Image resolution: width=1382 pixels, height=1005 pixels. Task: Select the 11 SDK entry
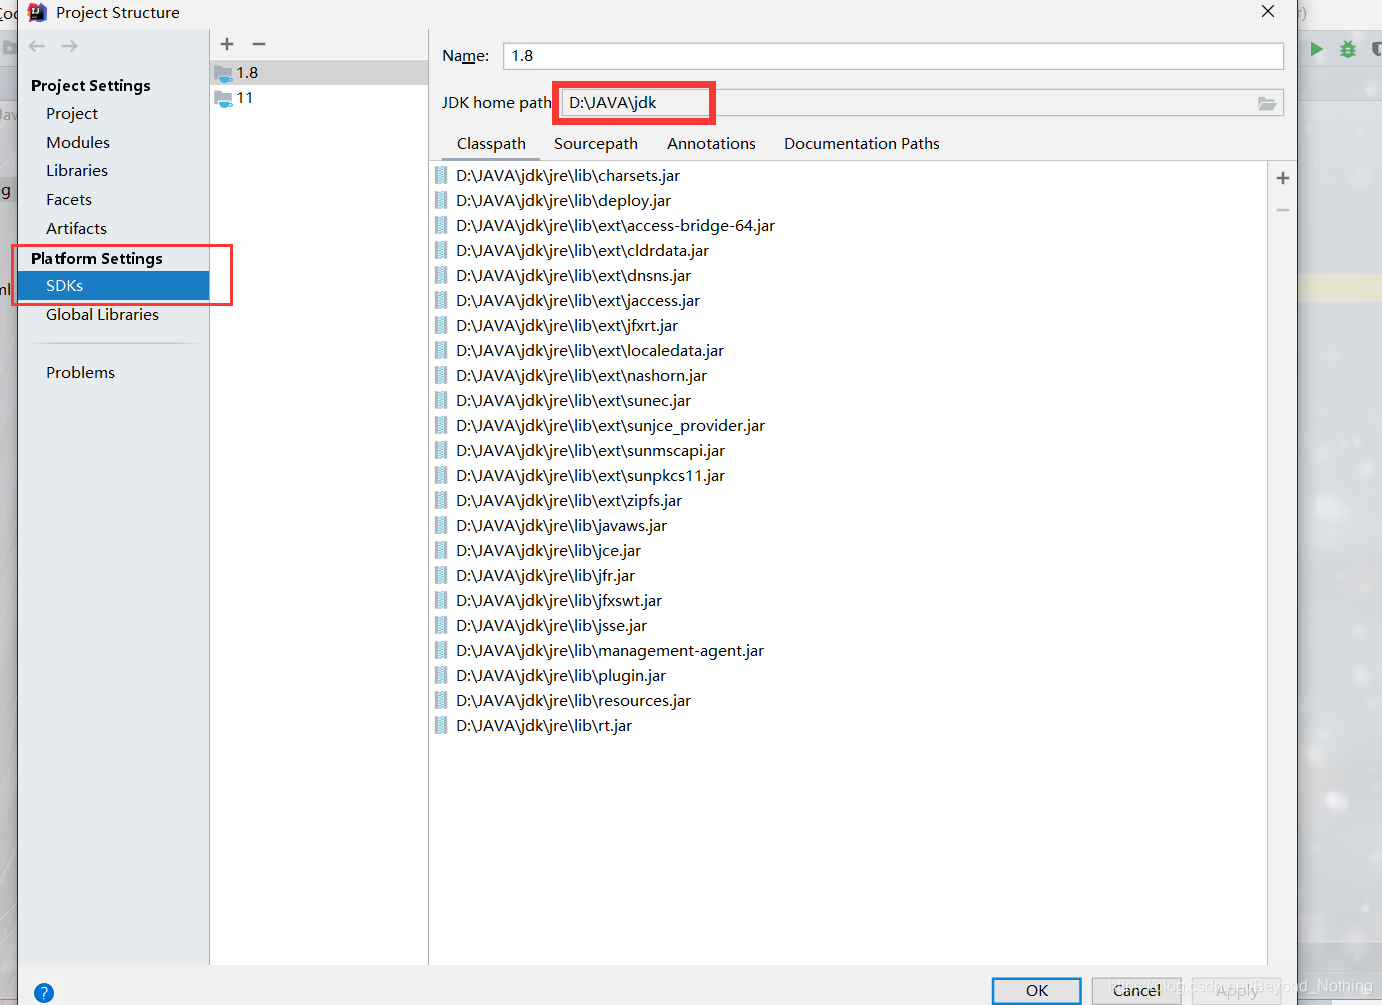coord(319,97)
